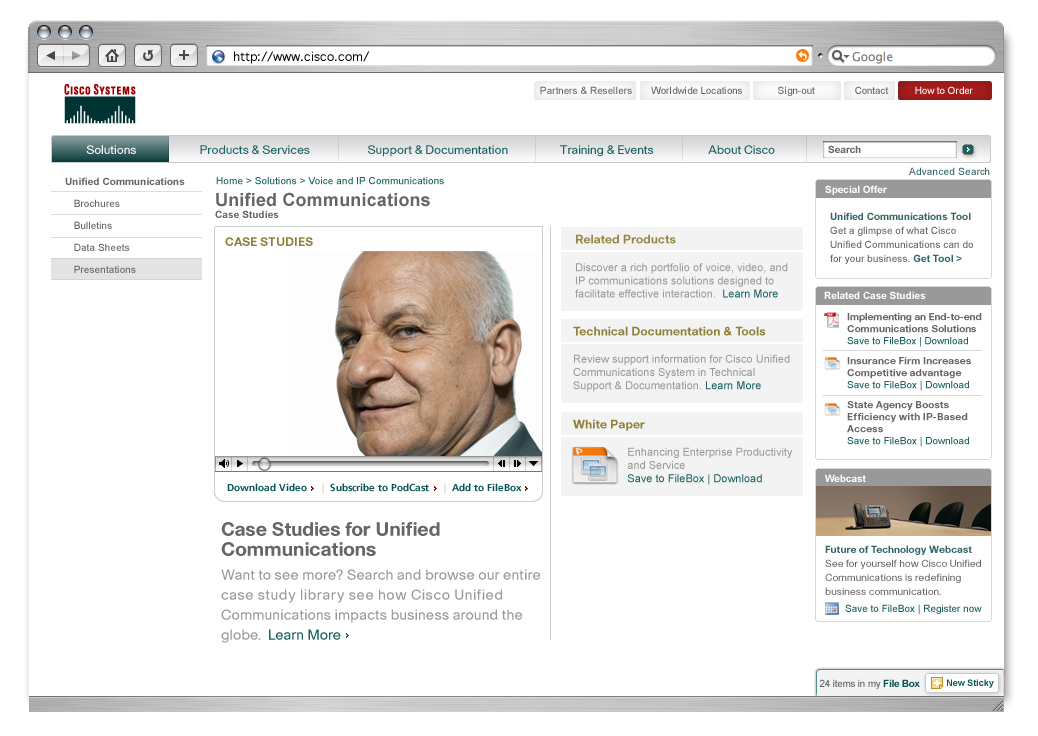Step the video backward one frame

coord(501,463)
